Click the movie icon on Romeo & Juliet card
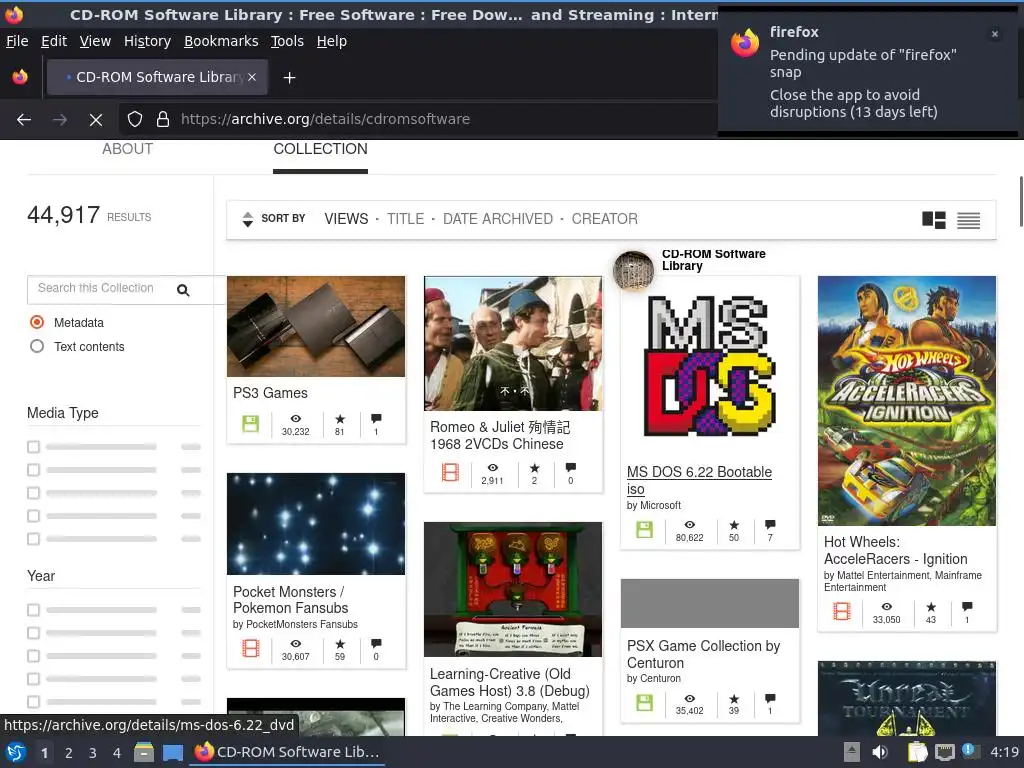 (x=450, y=472)
